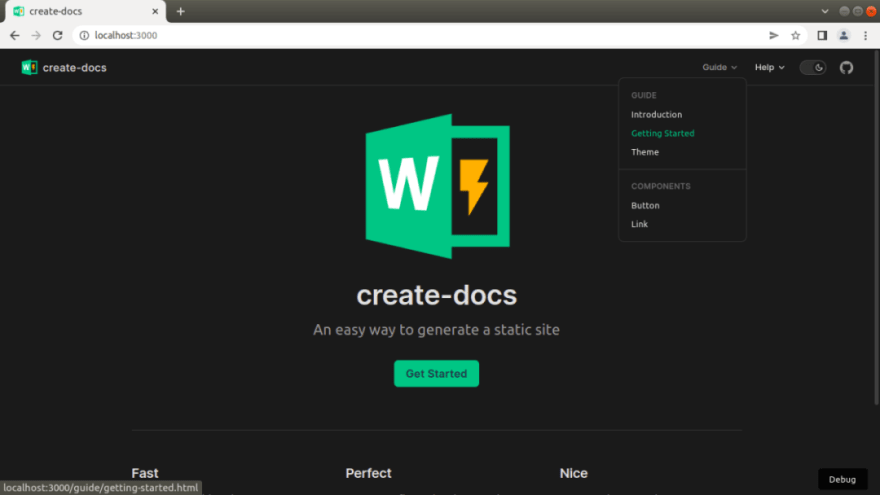Open the GitHub repository icon
This screenshot has height=495, width=880.
point(846,67)
